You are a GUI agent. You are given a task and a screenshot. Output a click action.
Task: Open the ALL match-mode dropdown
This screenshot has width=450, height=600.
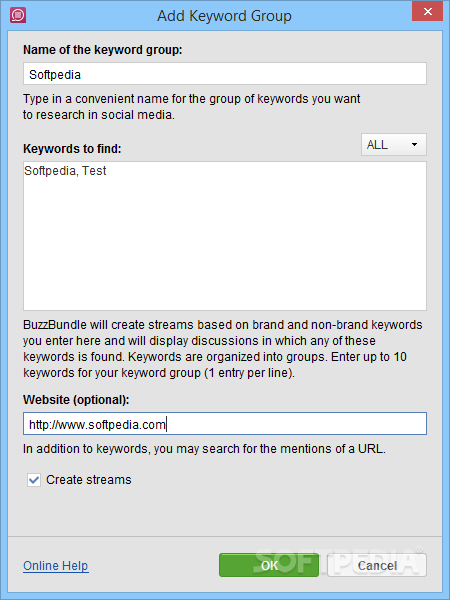[393, 145]
